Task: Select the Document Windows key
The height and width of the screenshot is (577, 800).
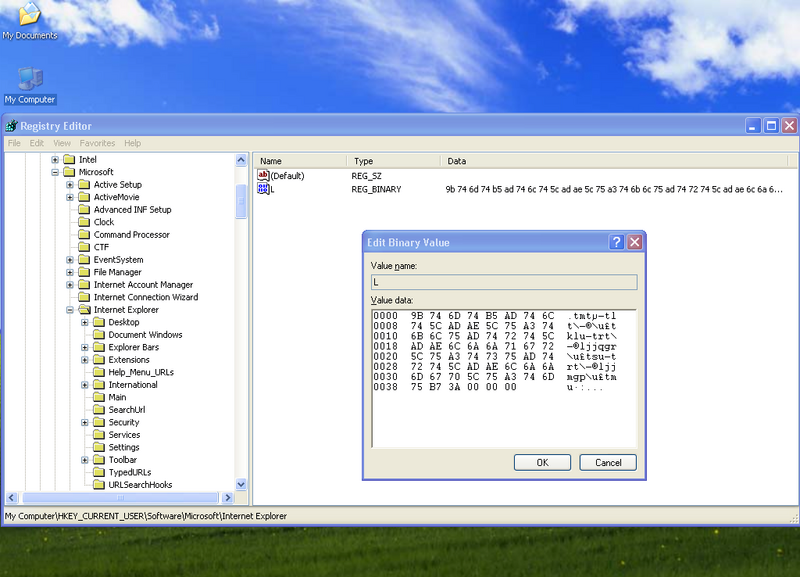Action: 145,335
